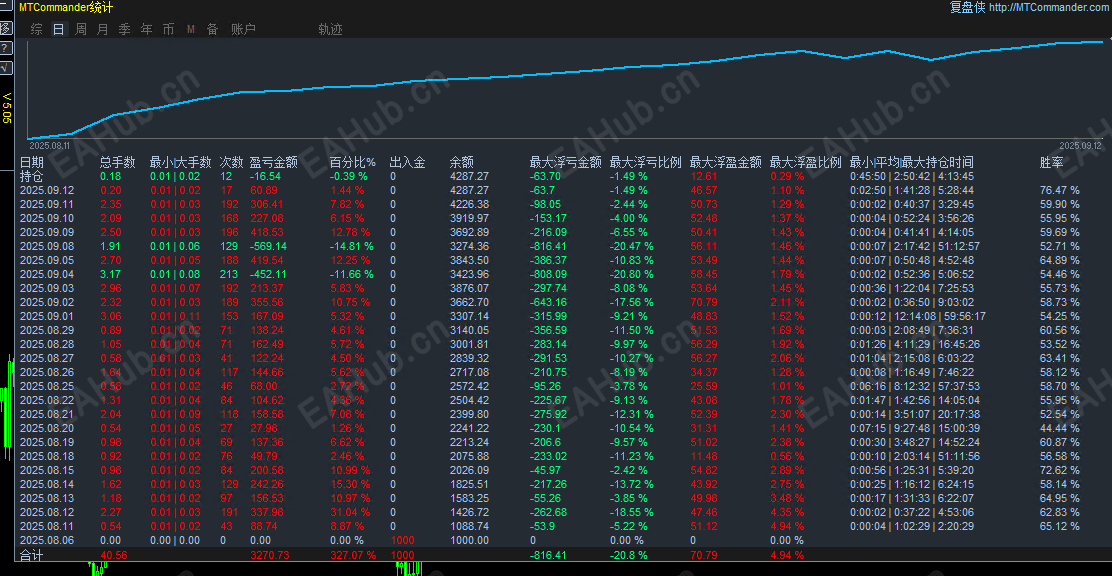Click the V 5.05 version label
Screen dimensions: 1112x576
7,107
